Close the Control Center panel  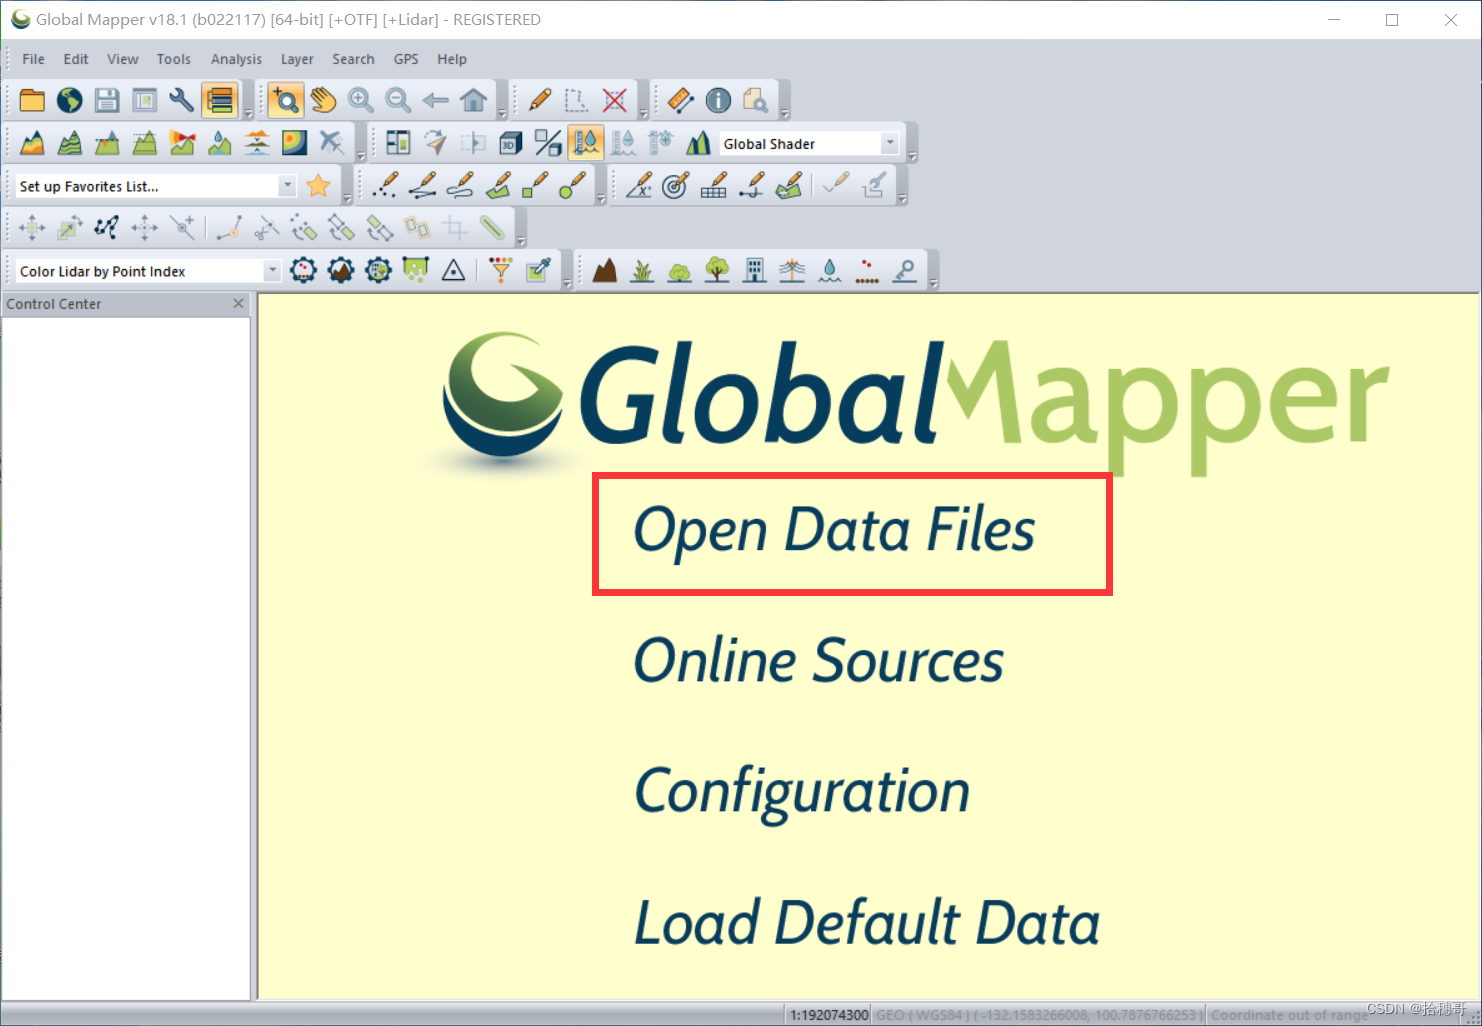238,304
